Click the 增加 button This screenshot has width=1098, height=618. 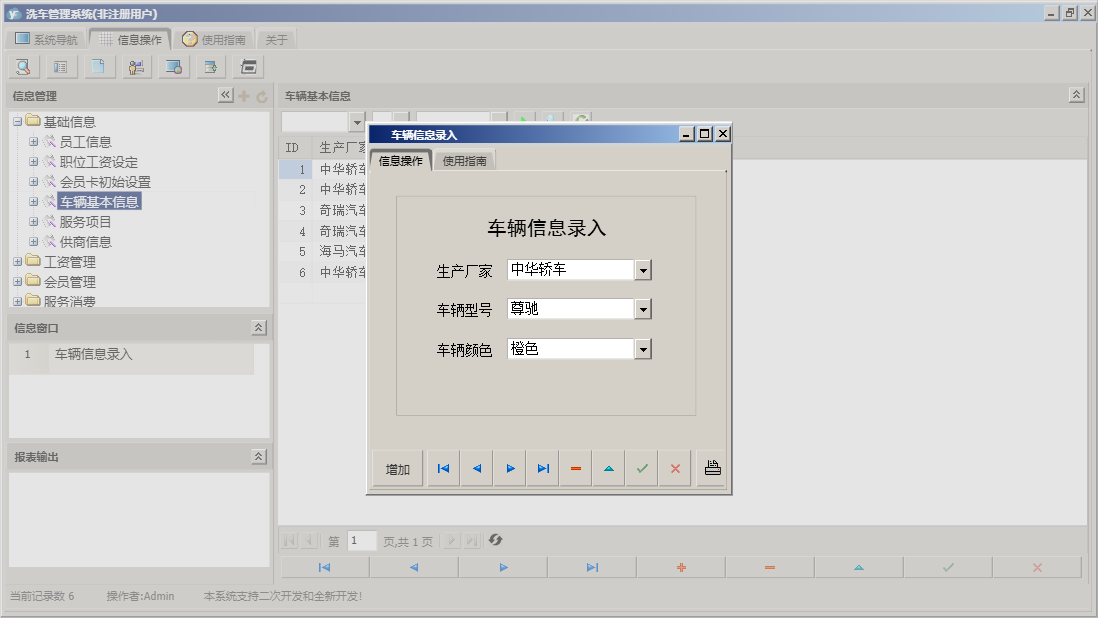(x=396, y=467)
